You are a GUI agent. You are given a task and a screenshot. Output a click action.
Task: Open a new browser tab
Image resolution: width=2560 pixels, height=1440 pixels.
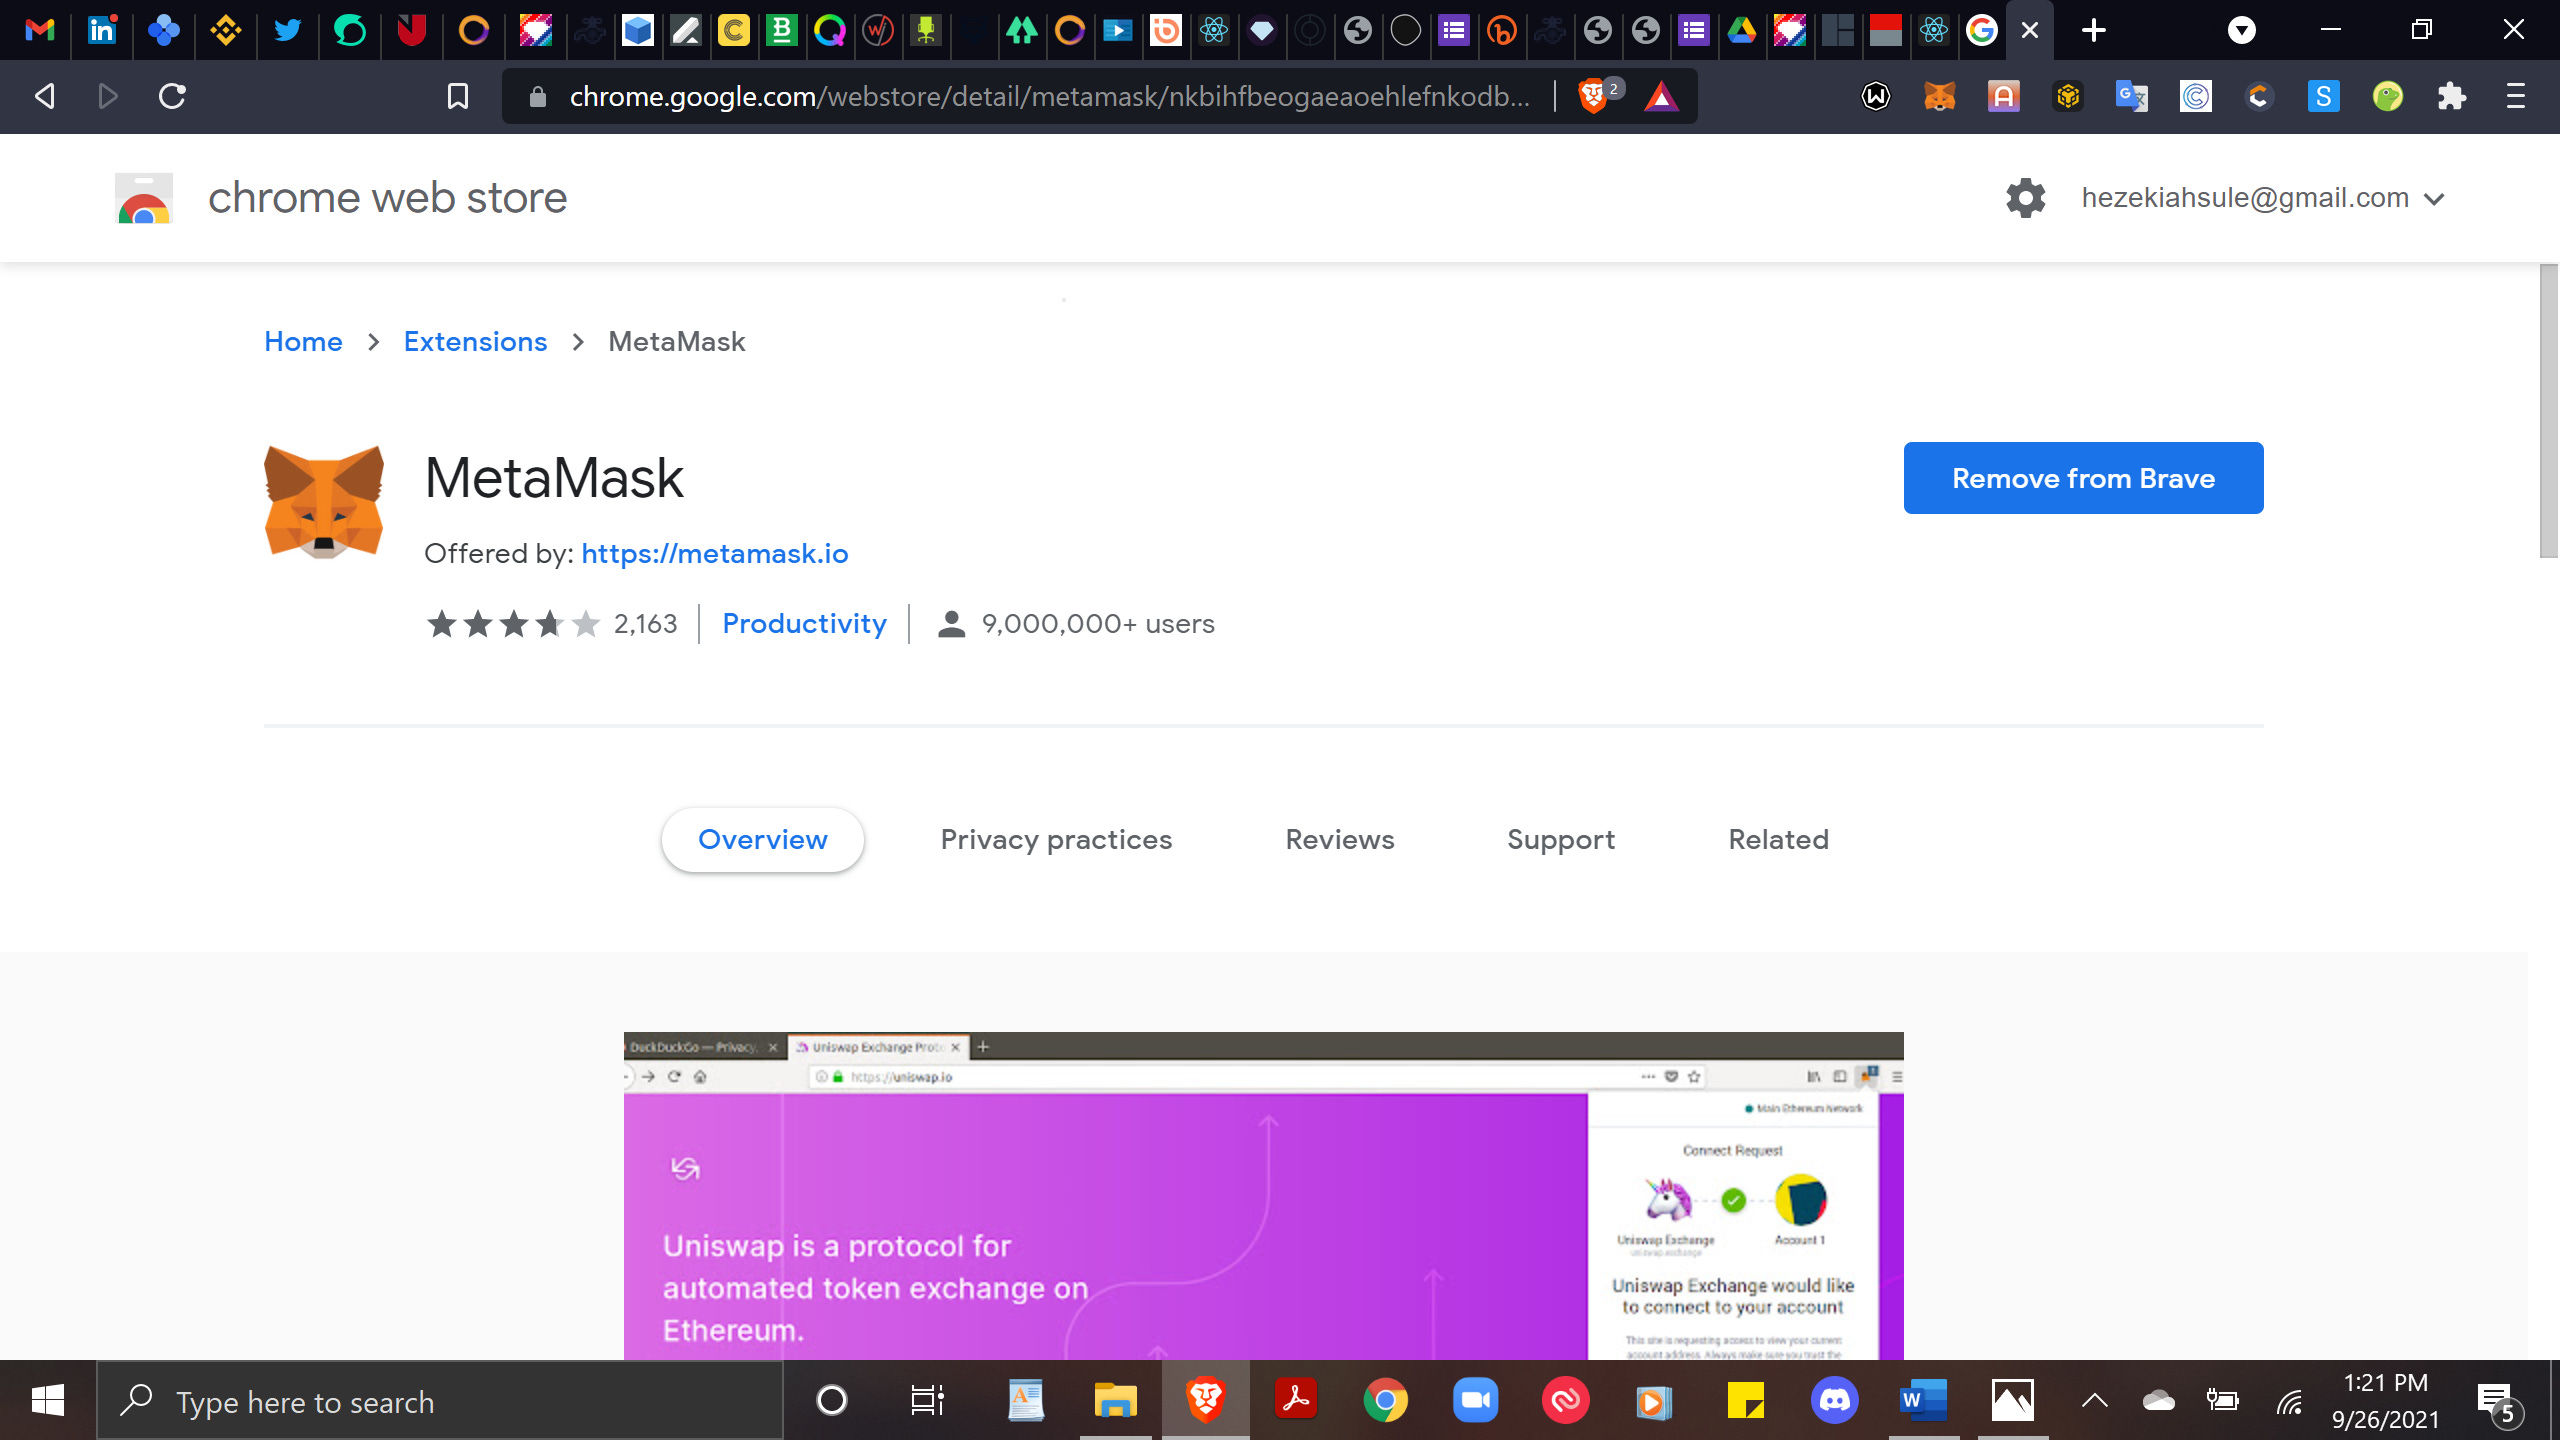(2093, 31)
